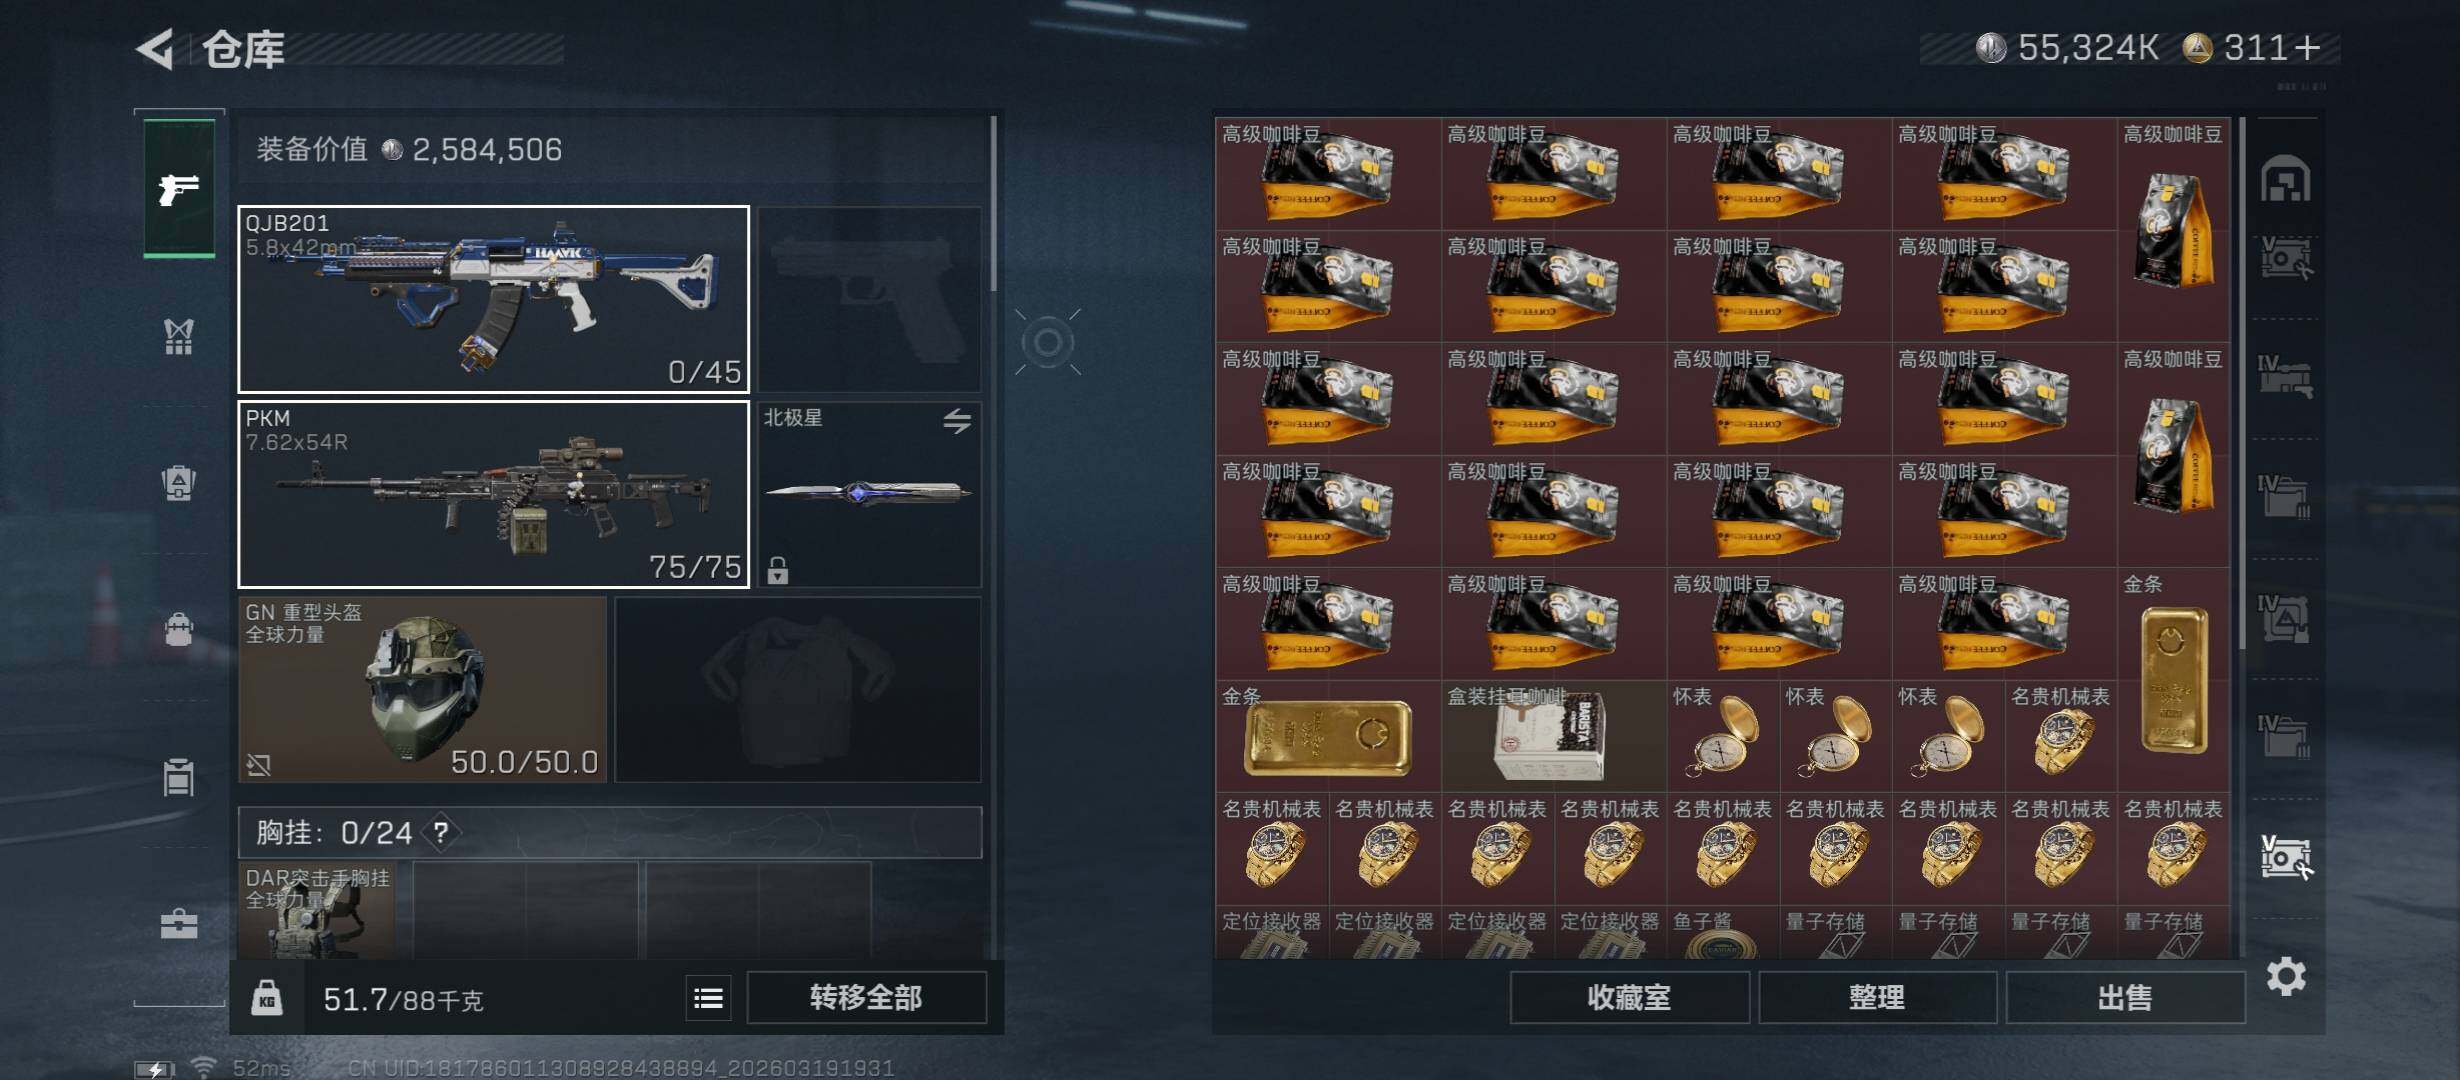Click the 转移全部 button

pyautogui.click(x=866, y=998)
